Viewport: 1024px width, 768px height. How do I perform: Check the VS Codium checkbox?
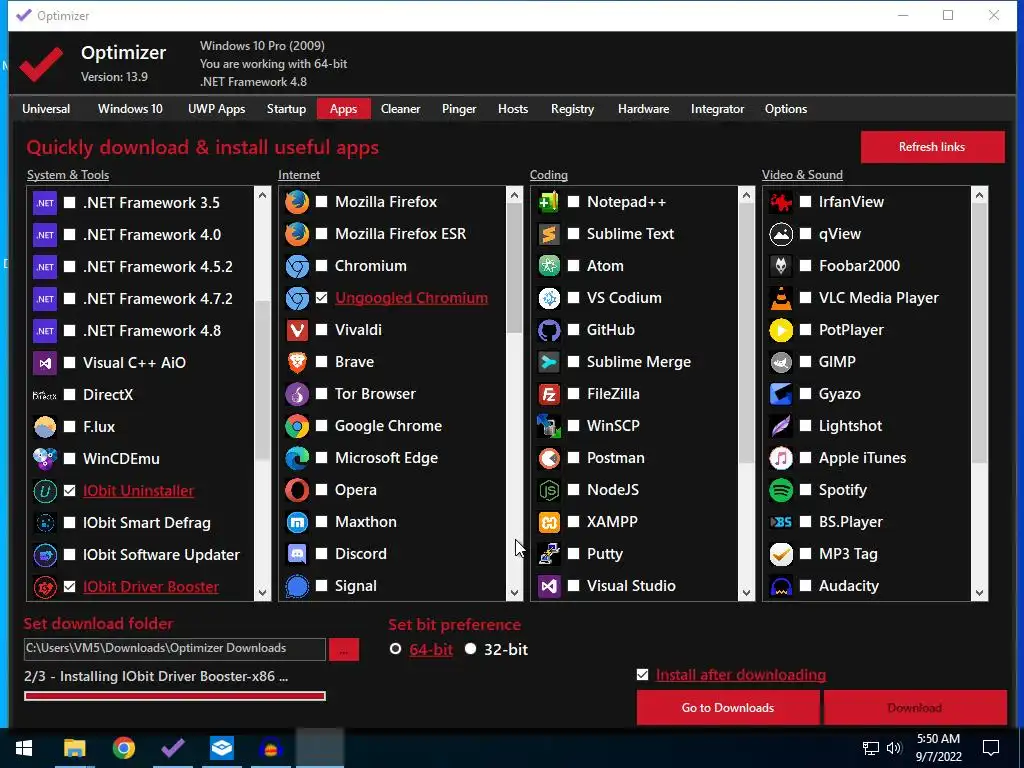click(573, 298)
